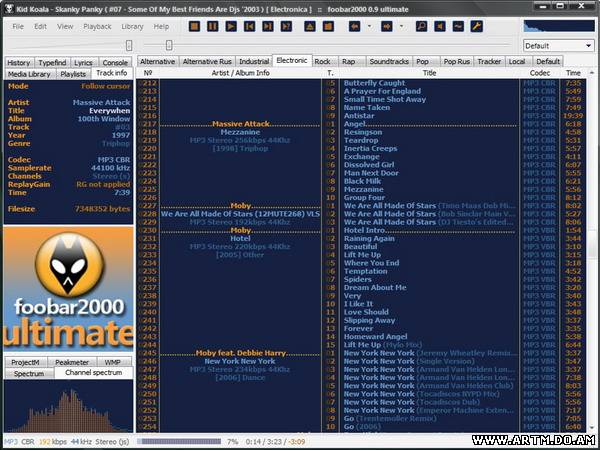The width and height of the screenshot is (600, 450).
Task: Open the Tracker playlist tab
Action: click(489, 62)
